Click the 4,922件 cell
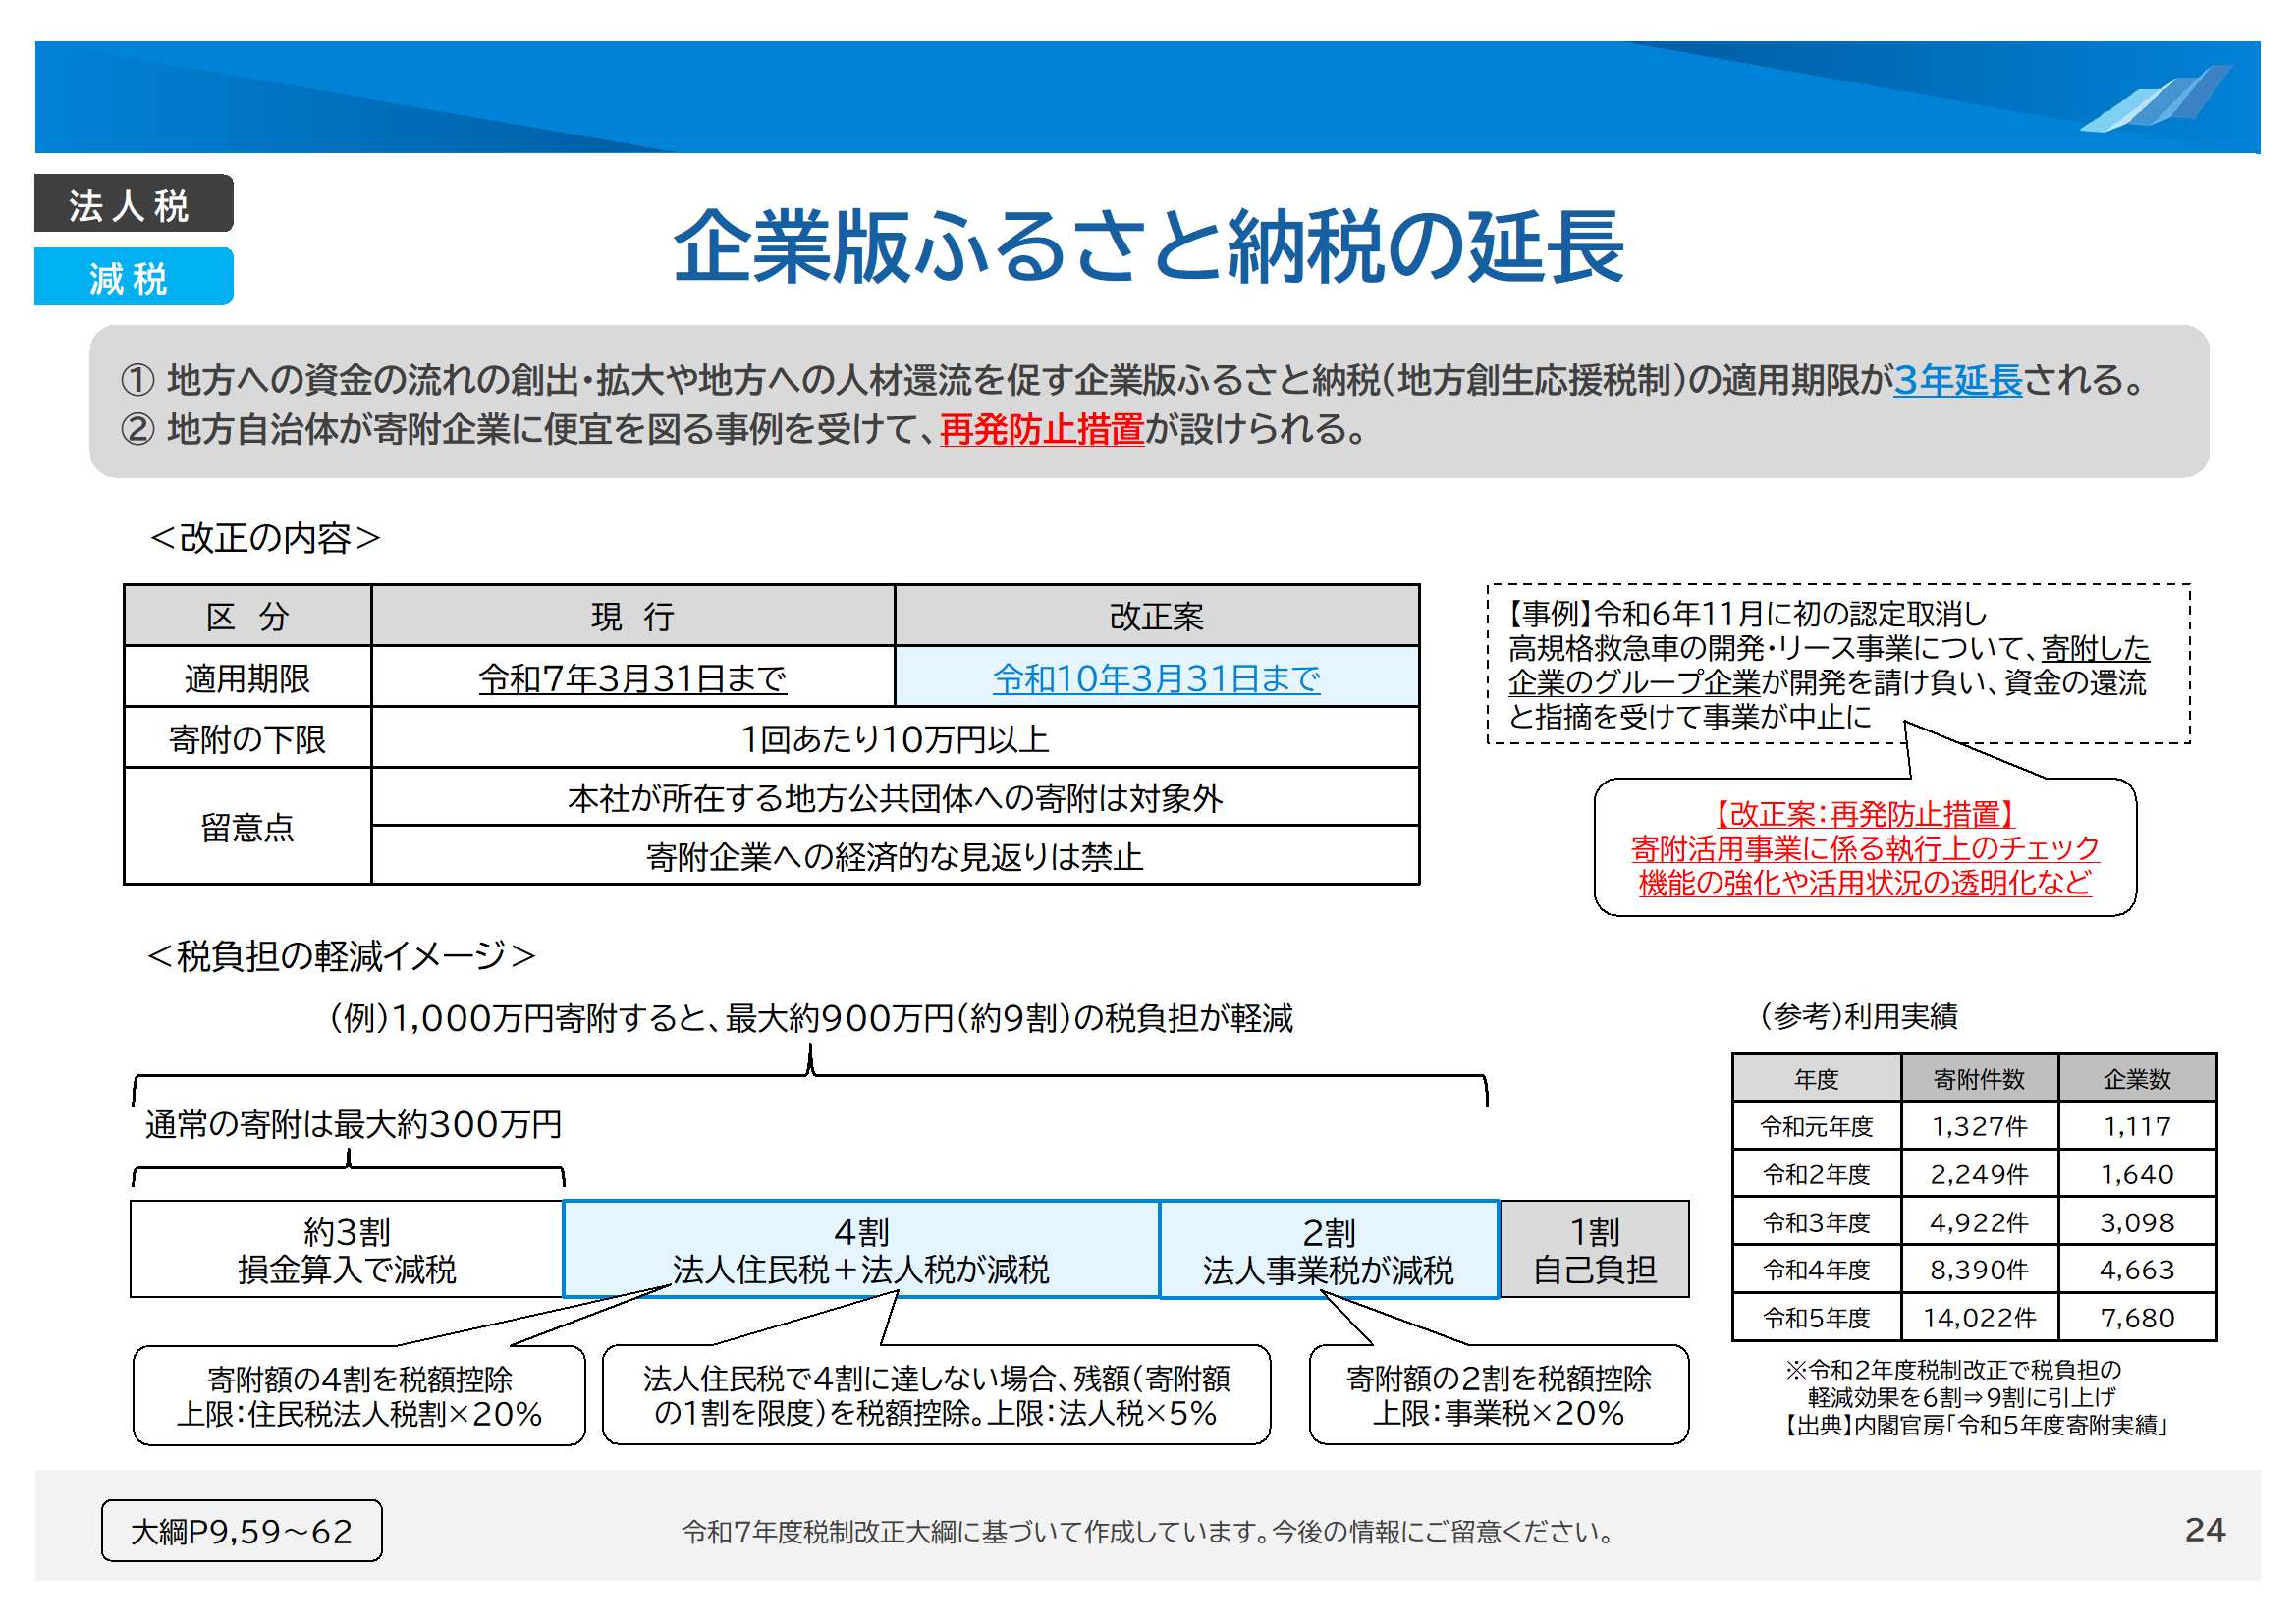2296x1623 pixels. [x=1979, y=1222]
